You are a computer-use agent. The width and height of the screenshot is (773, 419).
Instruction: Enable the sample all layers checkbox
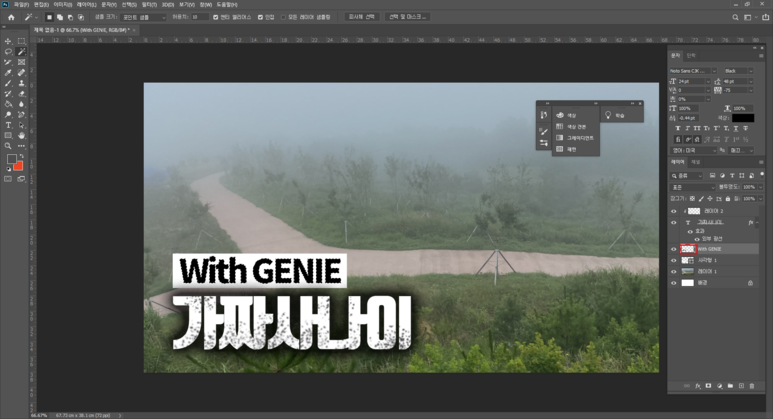pyautogui.click(x=283, y=17)
